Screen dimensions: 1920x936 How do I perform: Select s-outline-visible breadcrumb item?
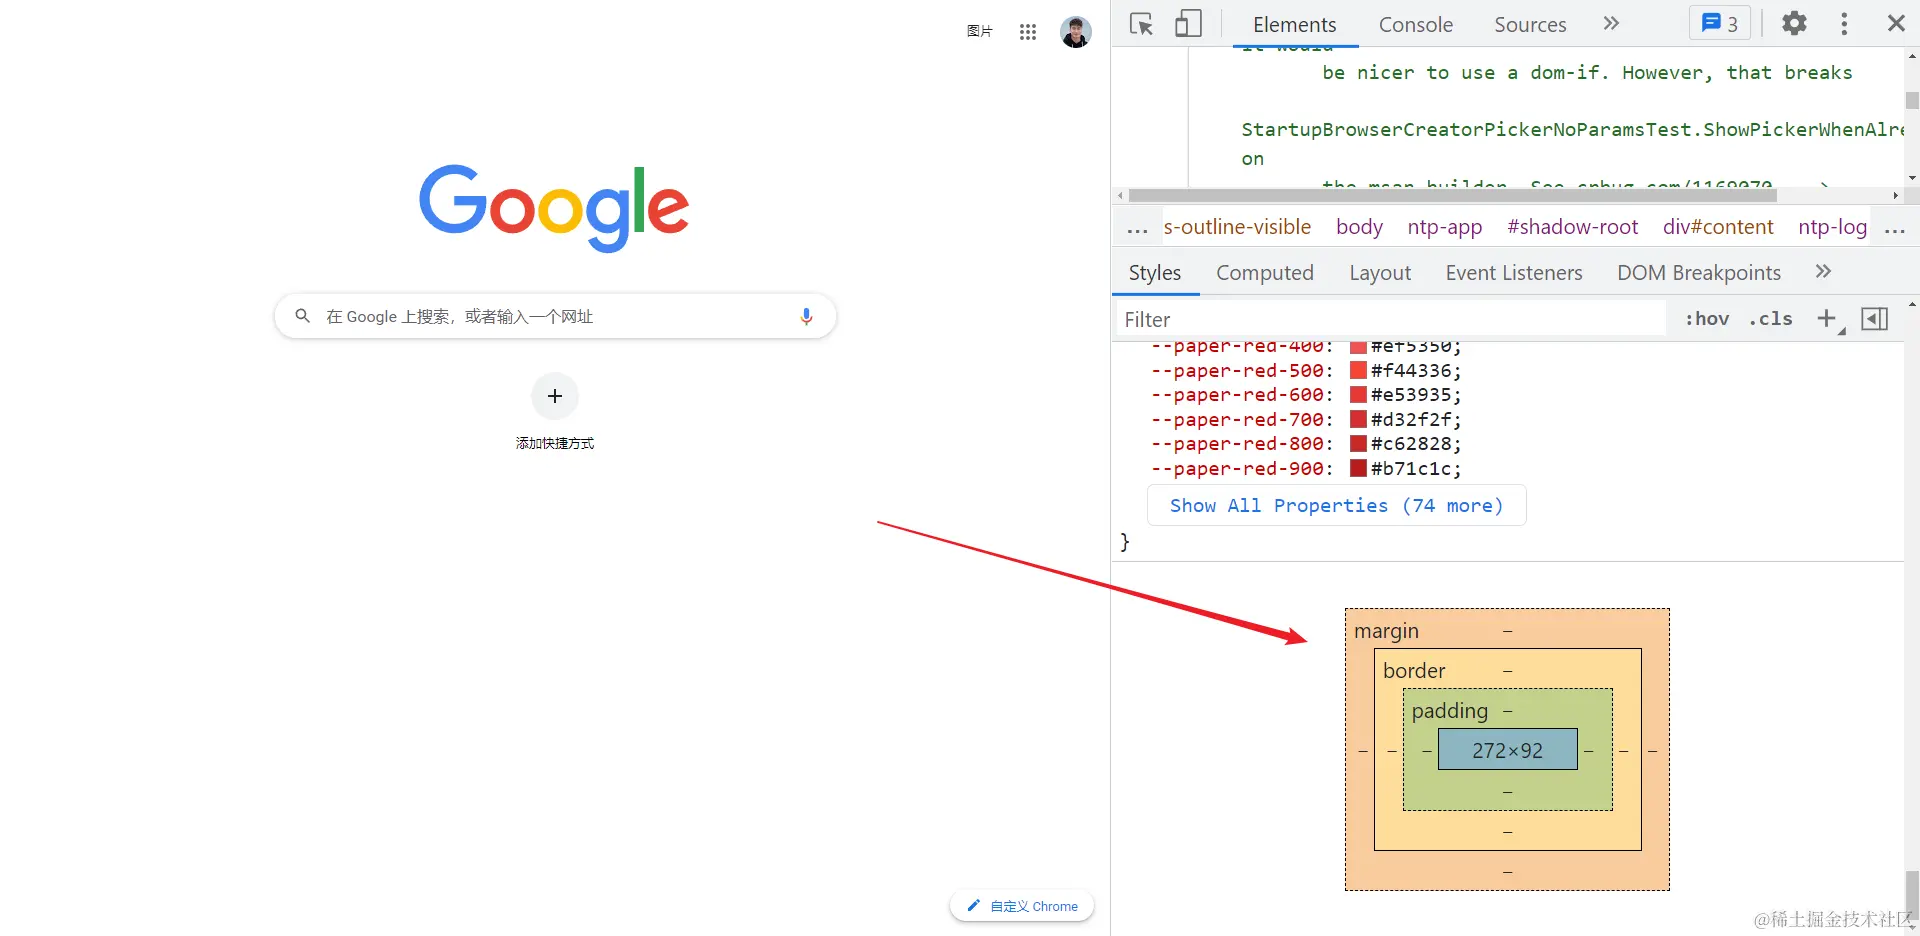(1237, 227)
